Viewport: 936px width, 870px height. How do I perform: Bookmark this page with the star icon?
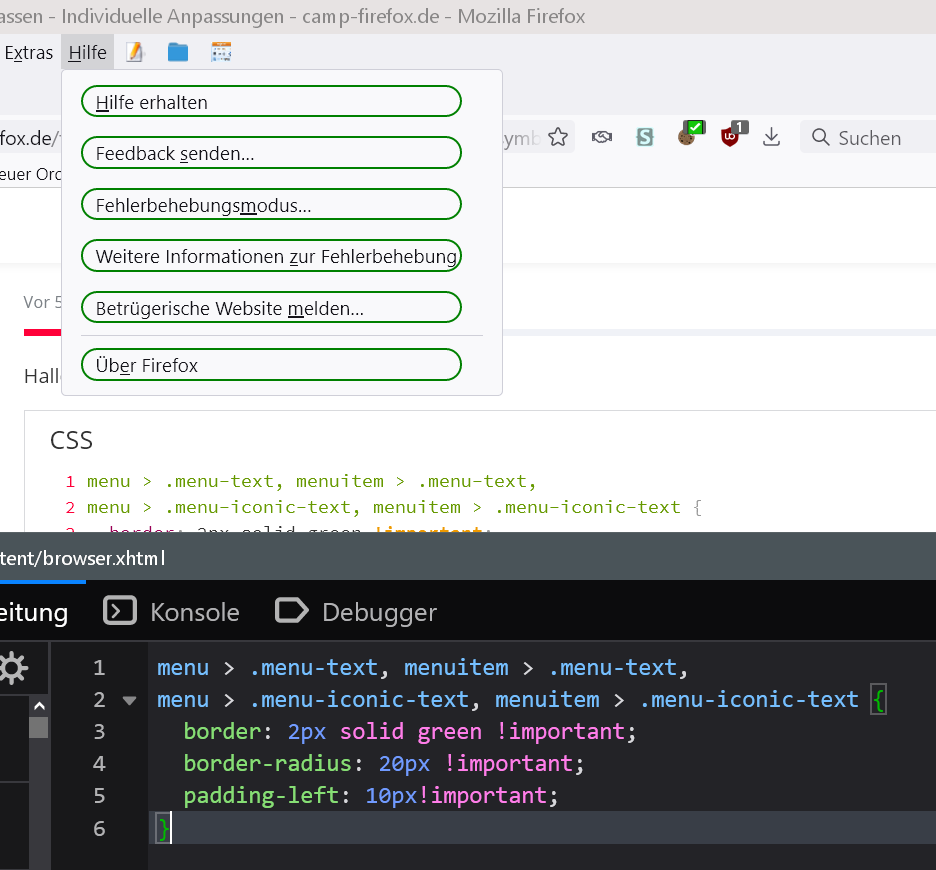click(558, 137)
